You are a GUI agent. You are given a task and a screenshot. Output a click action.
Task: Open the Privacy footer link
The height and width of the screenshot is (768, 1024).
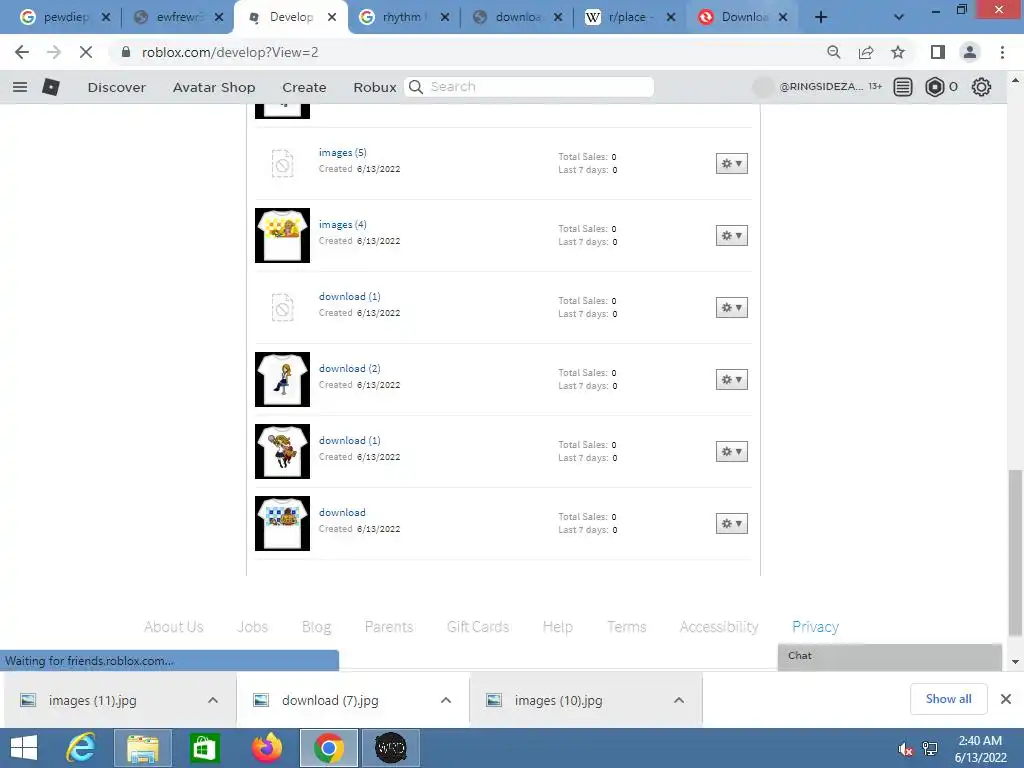(815, 627)
